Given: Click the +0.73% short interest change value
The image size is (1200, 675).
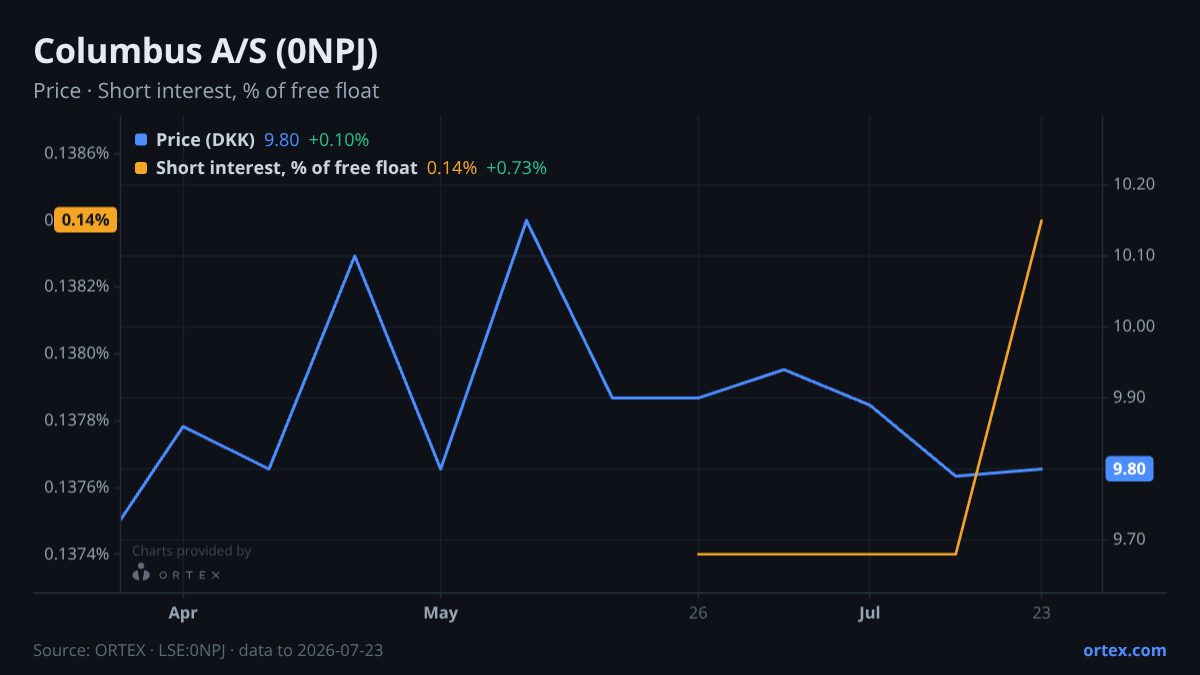Looking at the screenshot, I should coord(517,168).
